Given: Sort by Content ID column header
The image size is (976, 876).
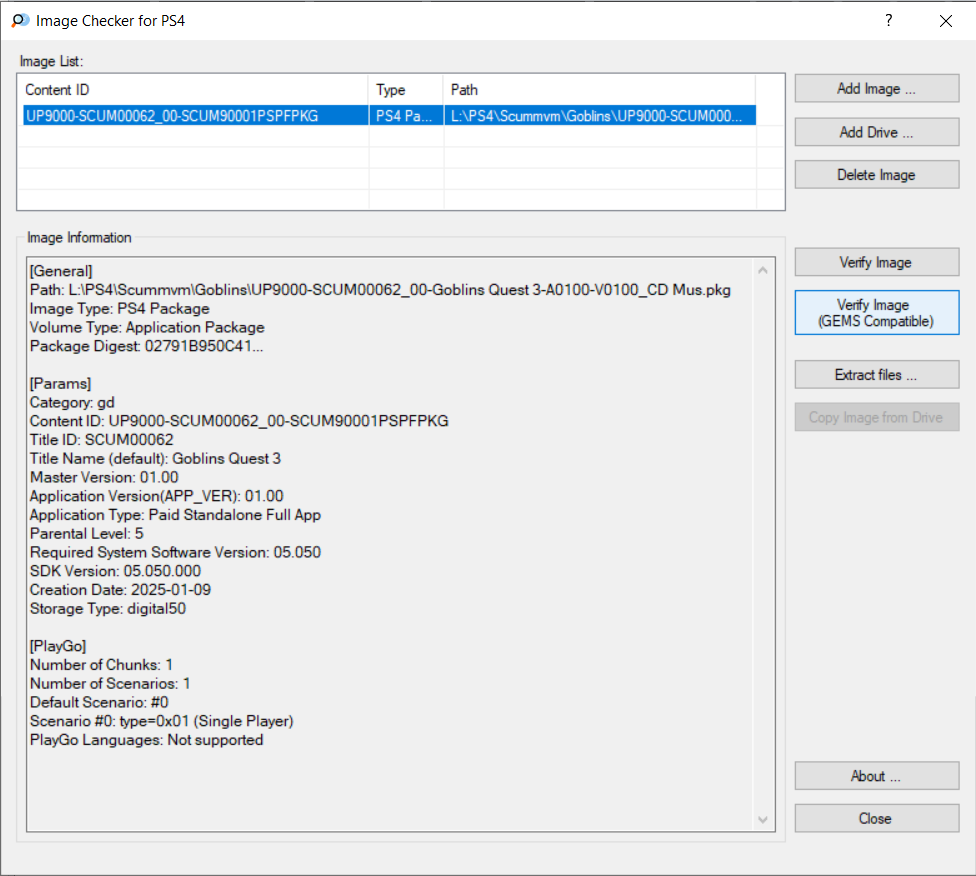Looking at the screenshot, I should (x=195, y=90).
